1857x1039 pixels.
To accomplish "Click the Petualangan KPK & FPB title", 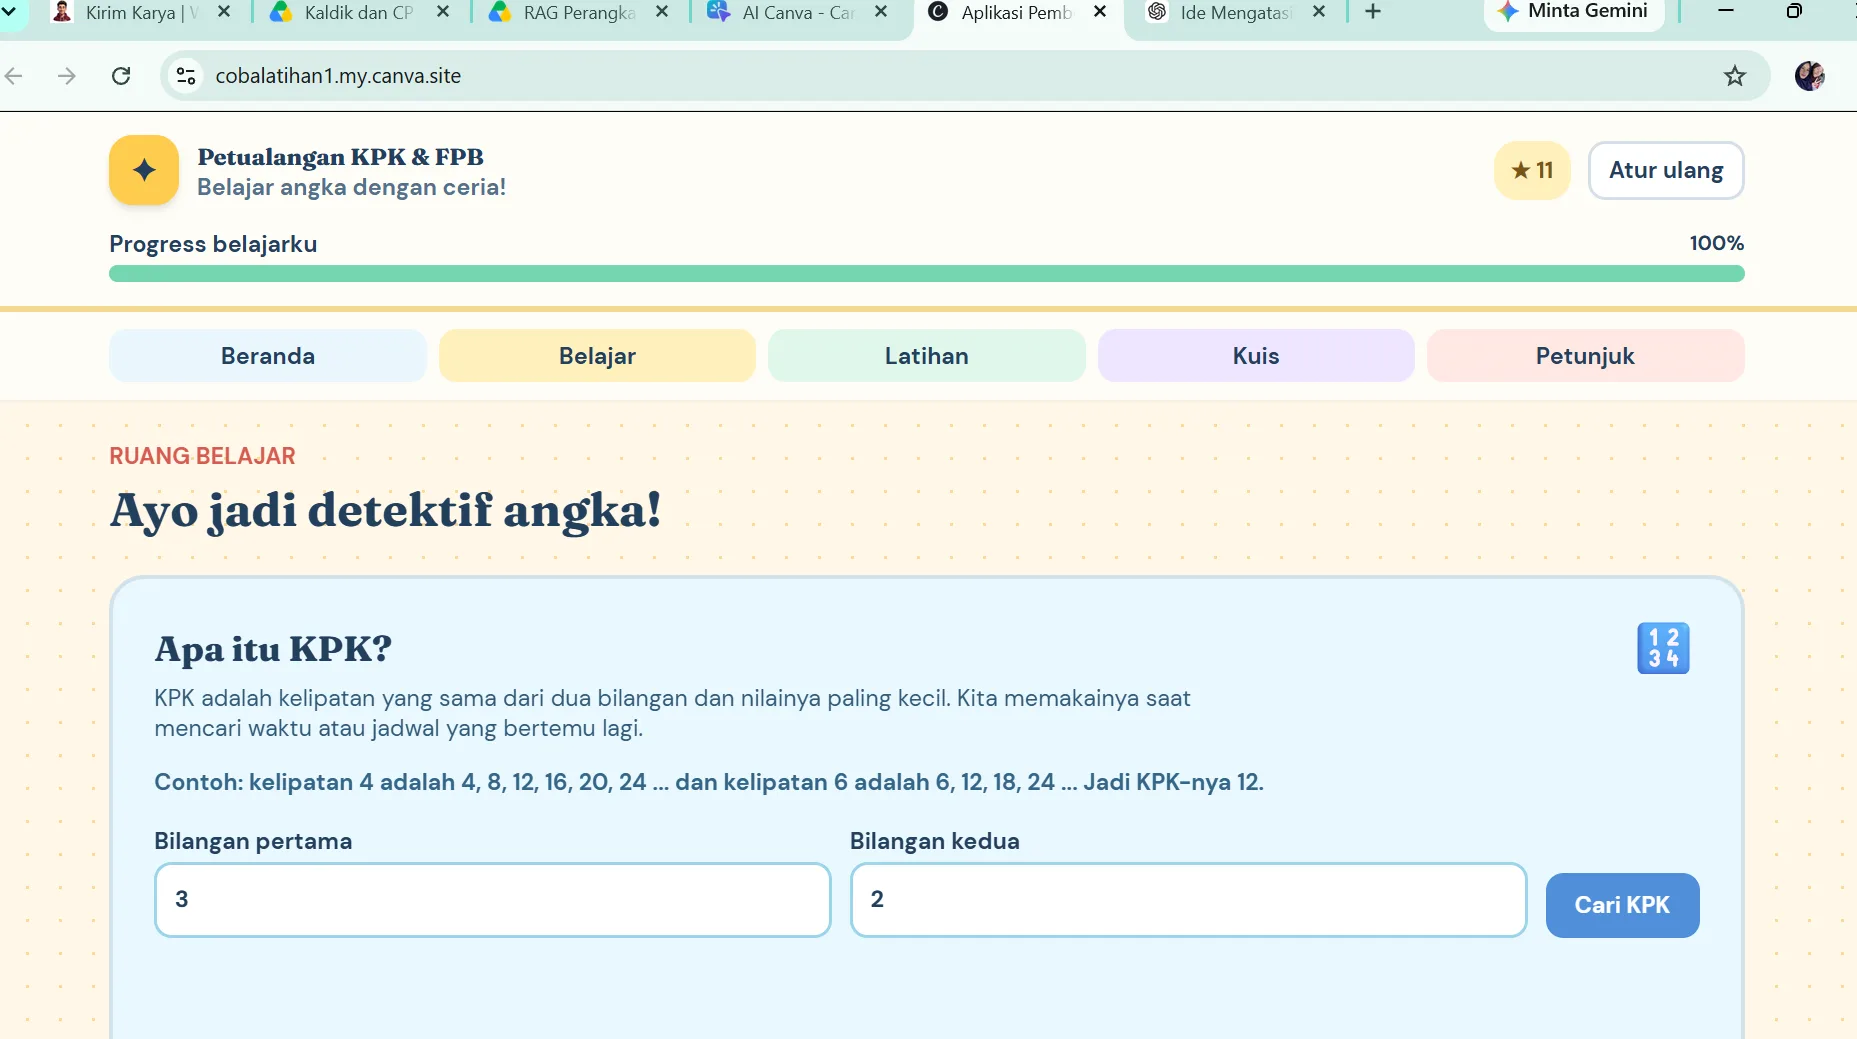I will tap(340, 157).
